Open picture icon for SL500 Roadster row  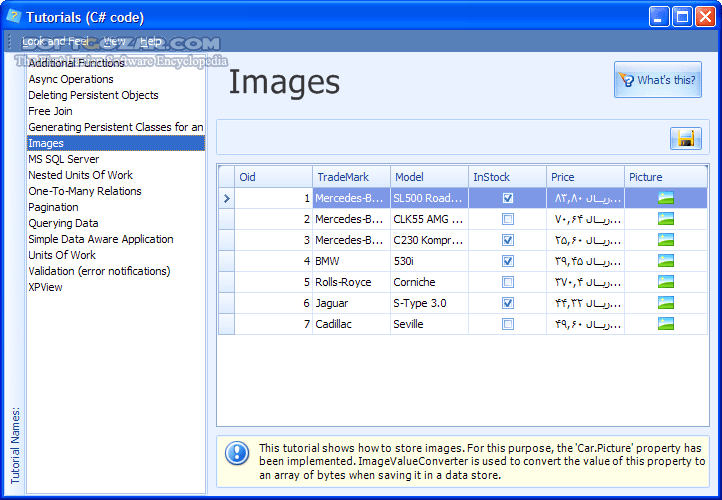pyautogui.click(x=666, y=198)
